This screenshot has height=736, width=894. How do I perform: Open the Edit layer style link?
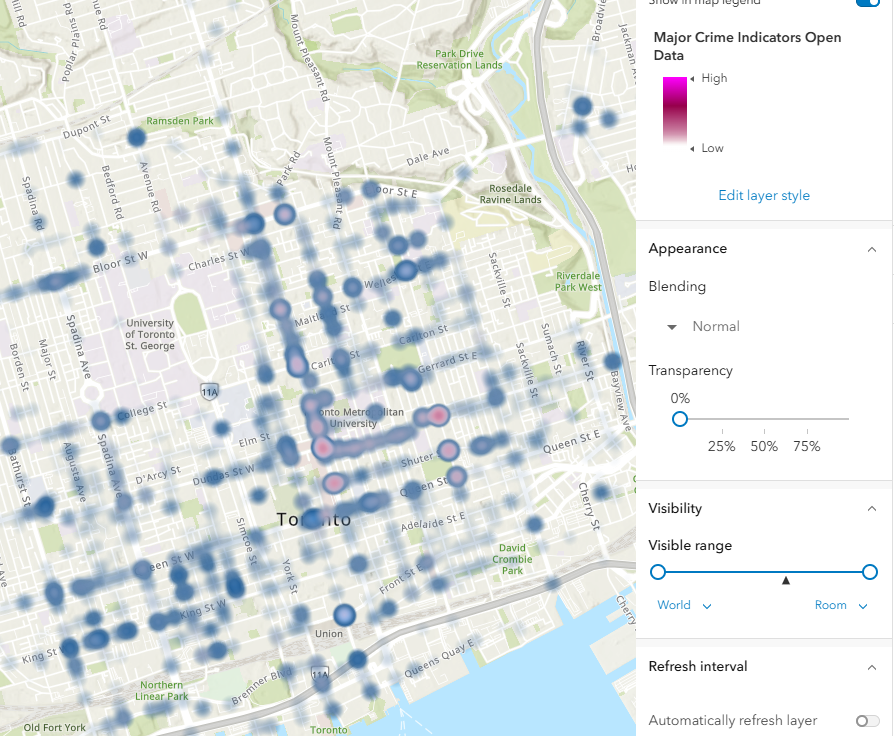[x=764, y=195]
